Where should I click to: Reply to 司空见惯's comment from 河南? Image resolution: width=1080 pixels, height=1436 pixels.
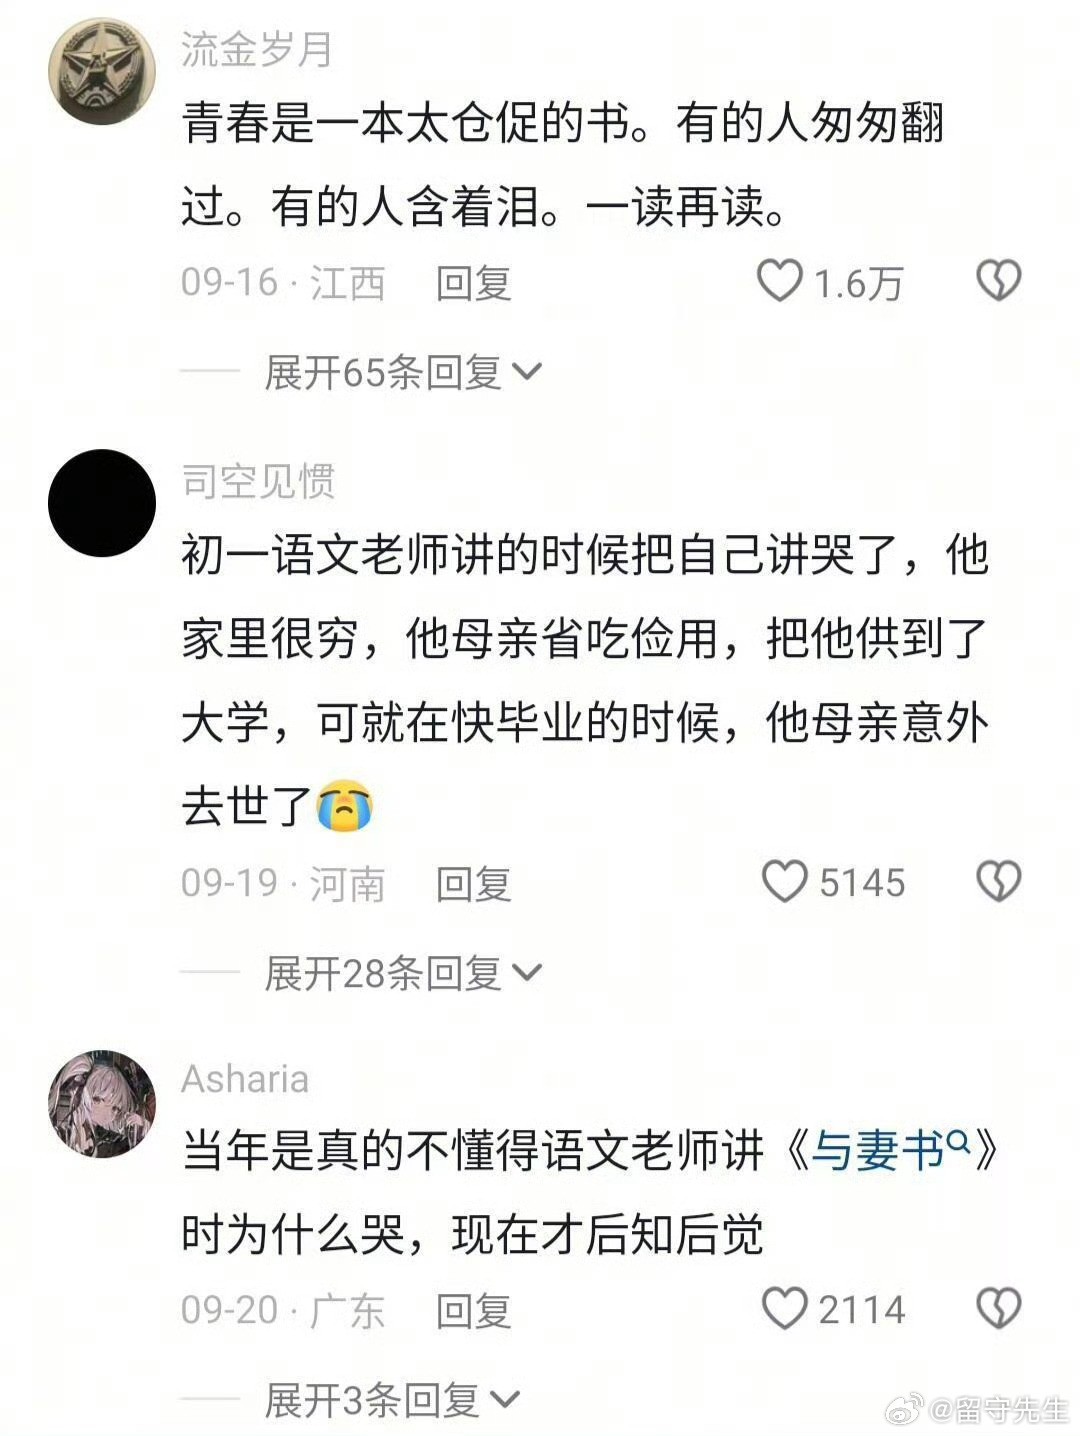tap(474, 884)
